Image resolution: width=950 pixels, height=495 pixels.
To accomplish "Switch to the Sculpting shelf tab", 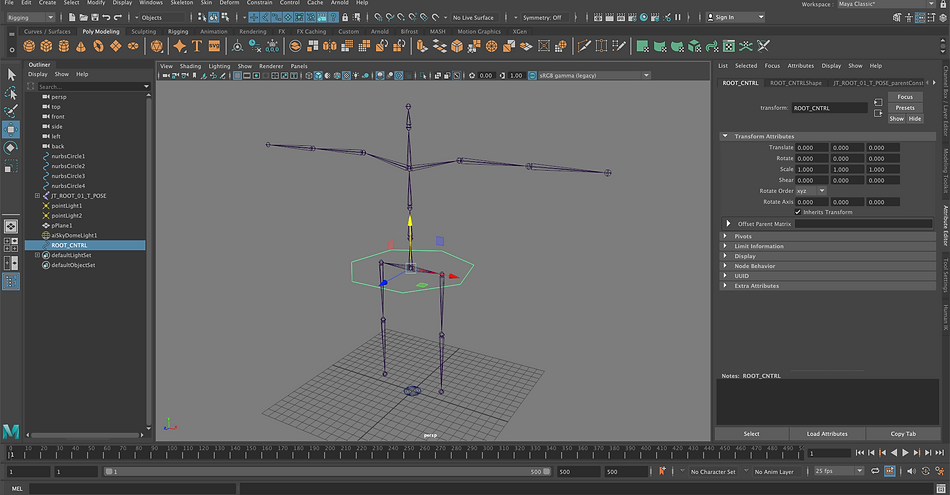I will pyautogui.click(x=144, y=32).
